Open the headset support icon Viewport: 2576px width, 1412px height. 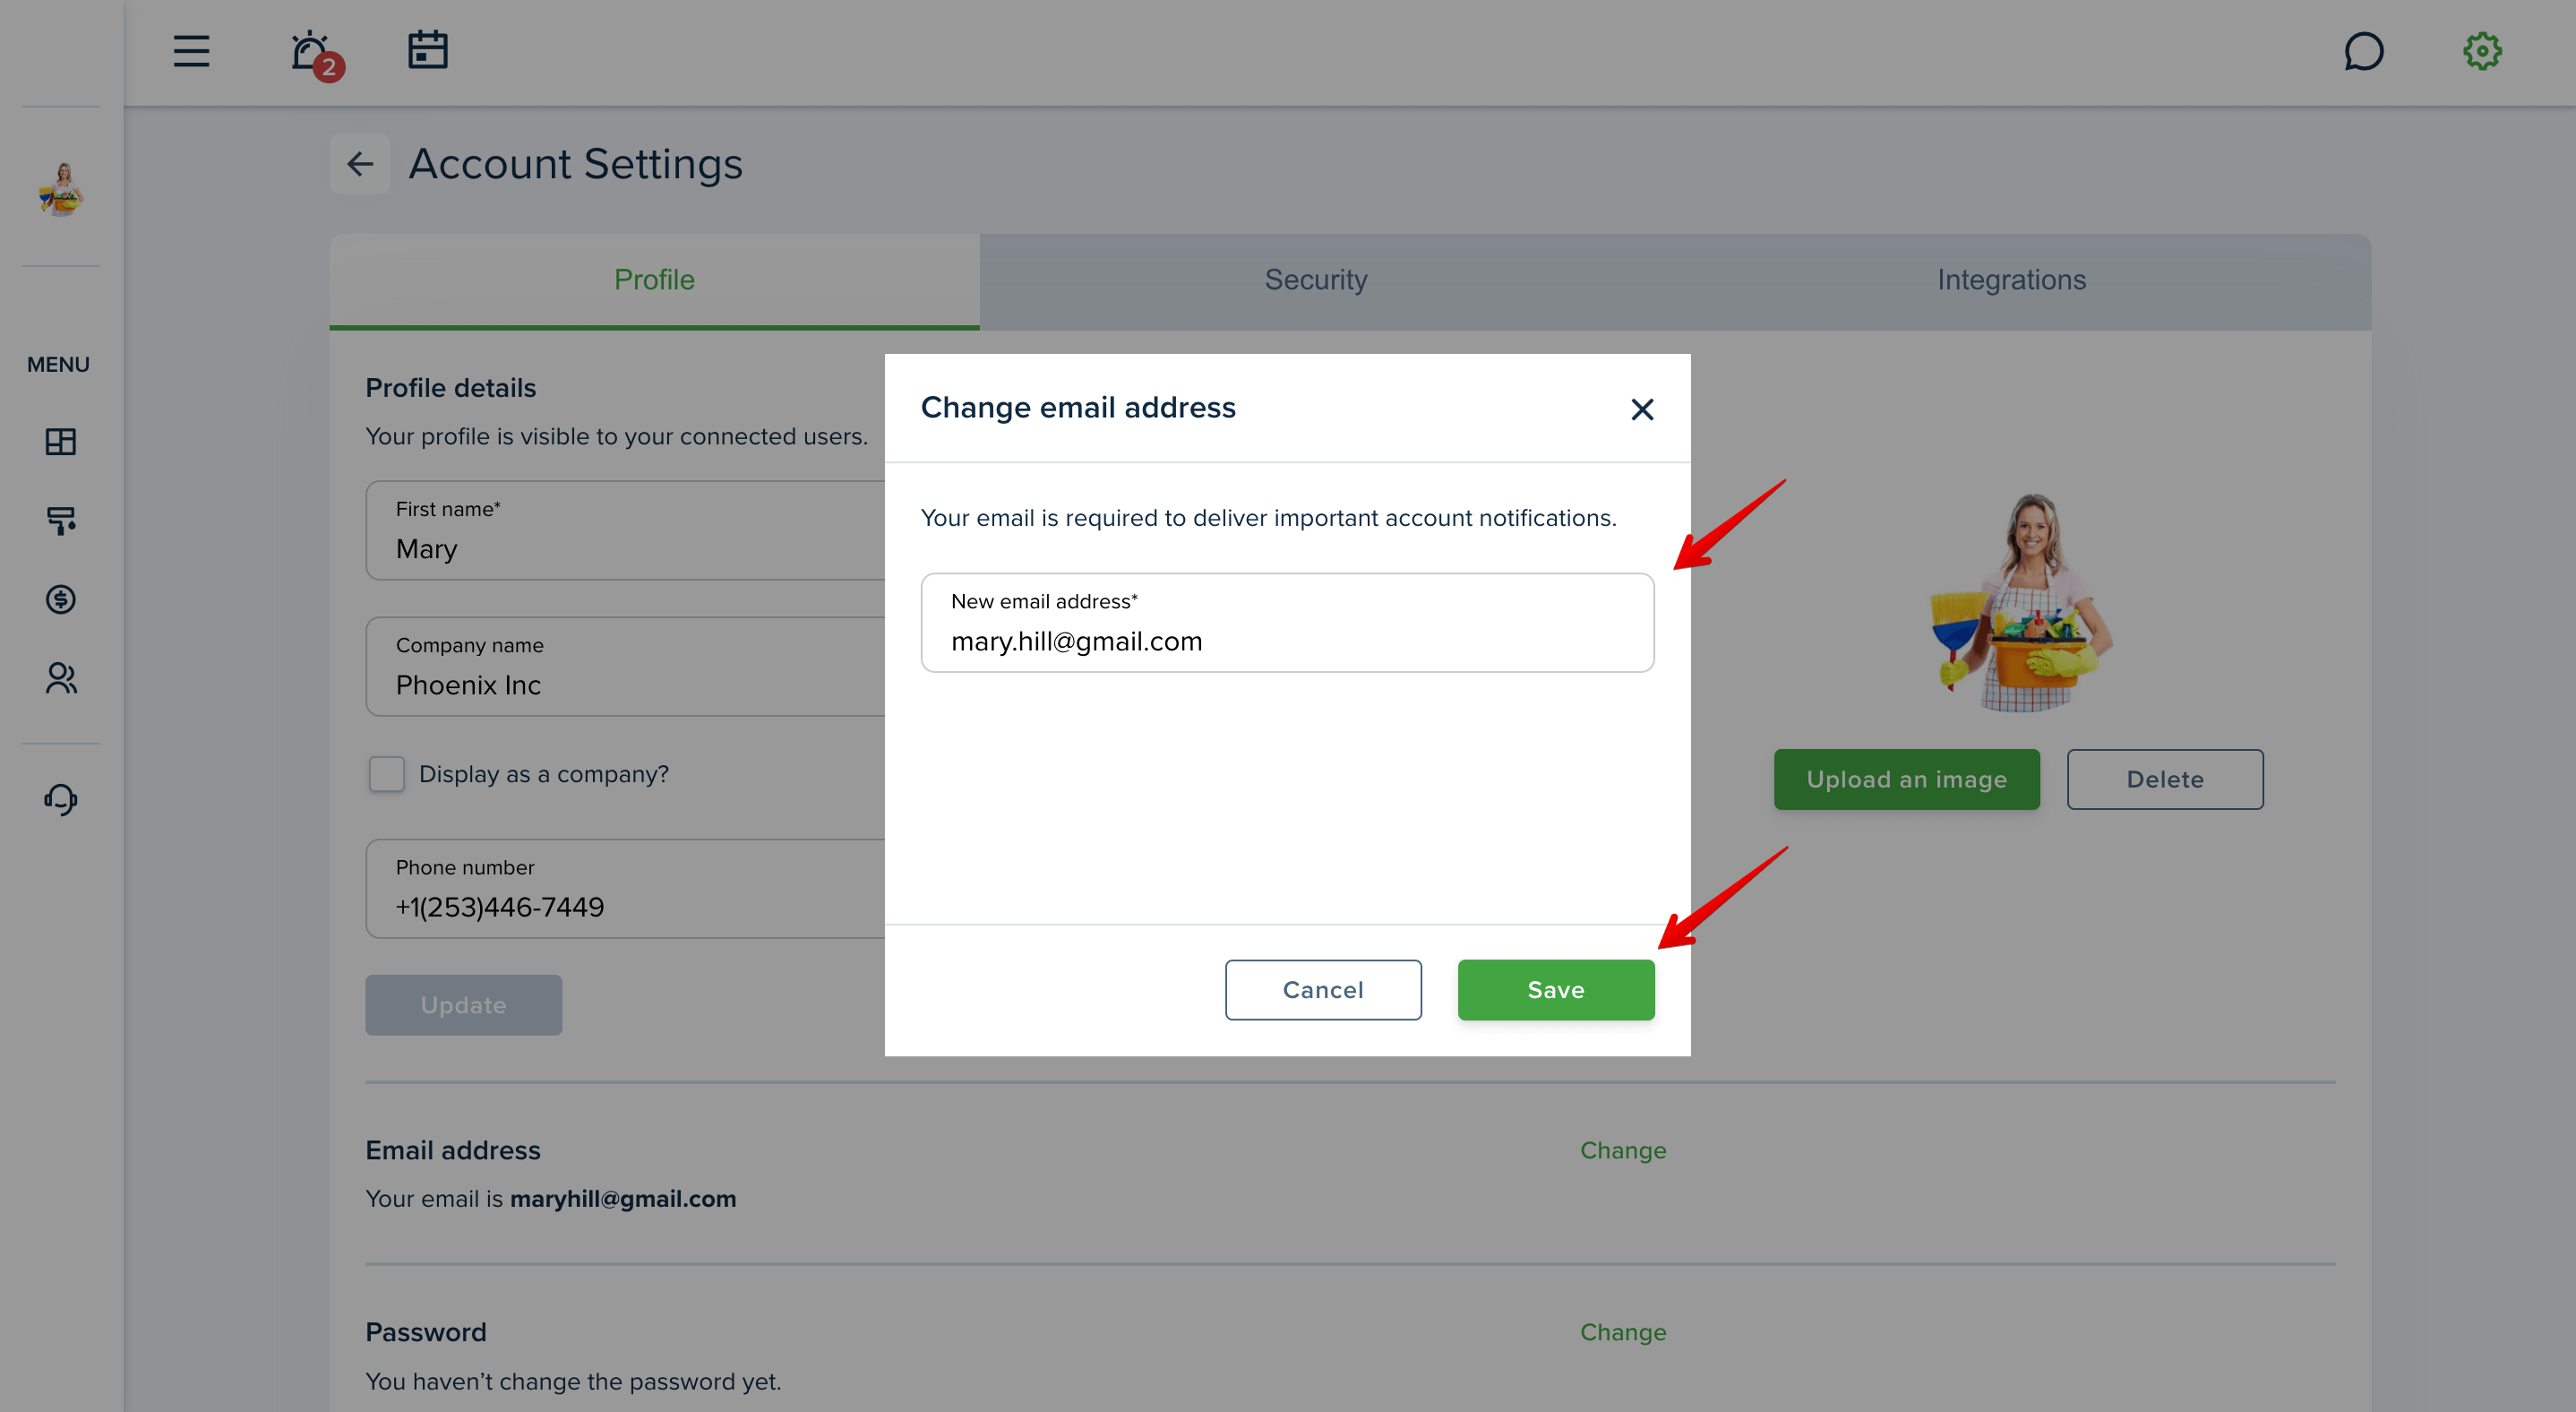(61, 799)
